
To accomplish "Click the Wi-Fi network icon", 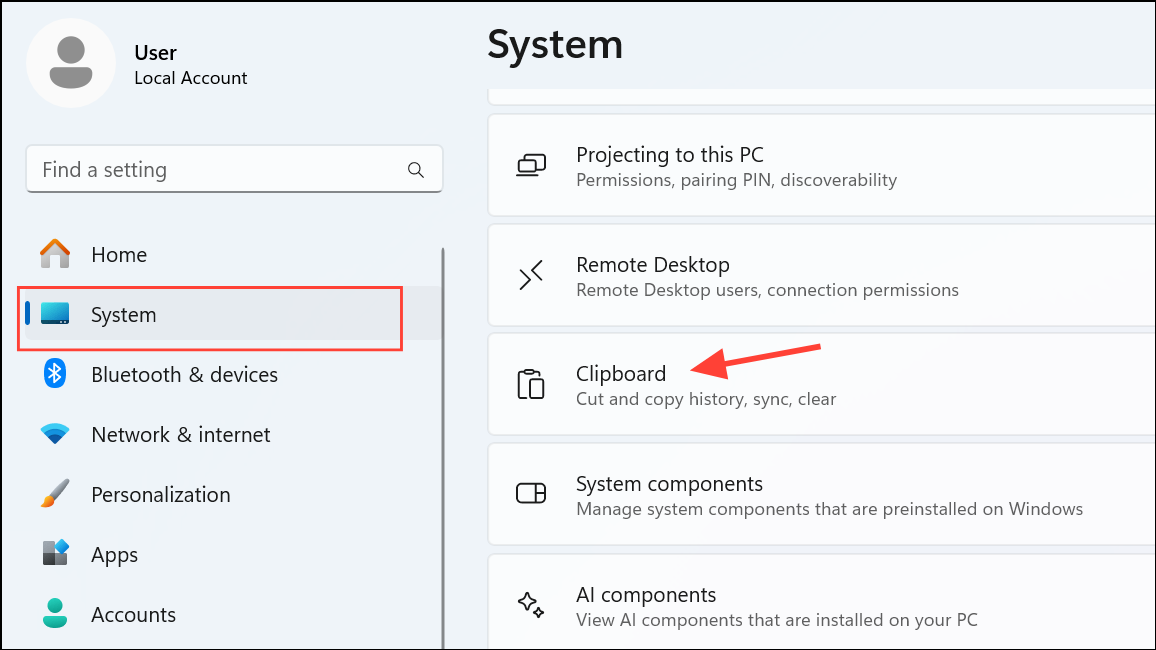I will pyautogui.click(x=55, y=435).
